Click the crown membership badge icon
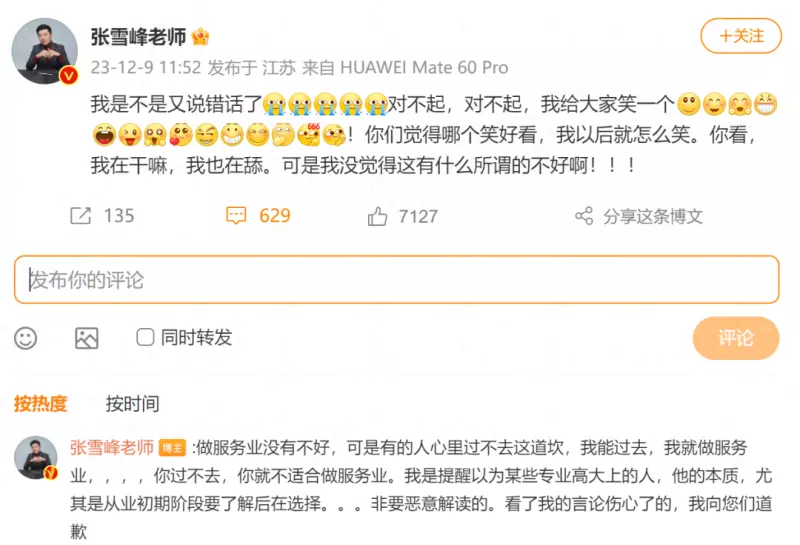The image size is (800, 545). [201, 37]
